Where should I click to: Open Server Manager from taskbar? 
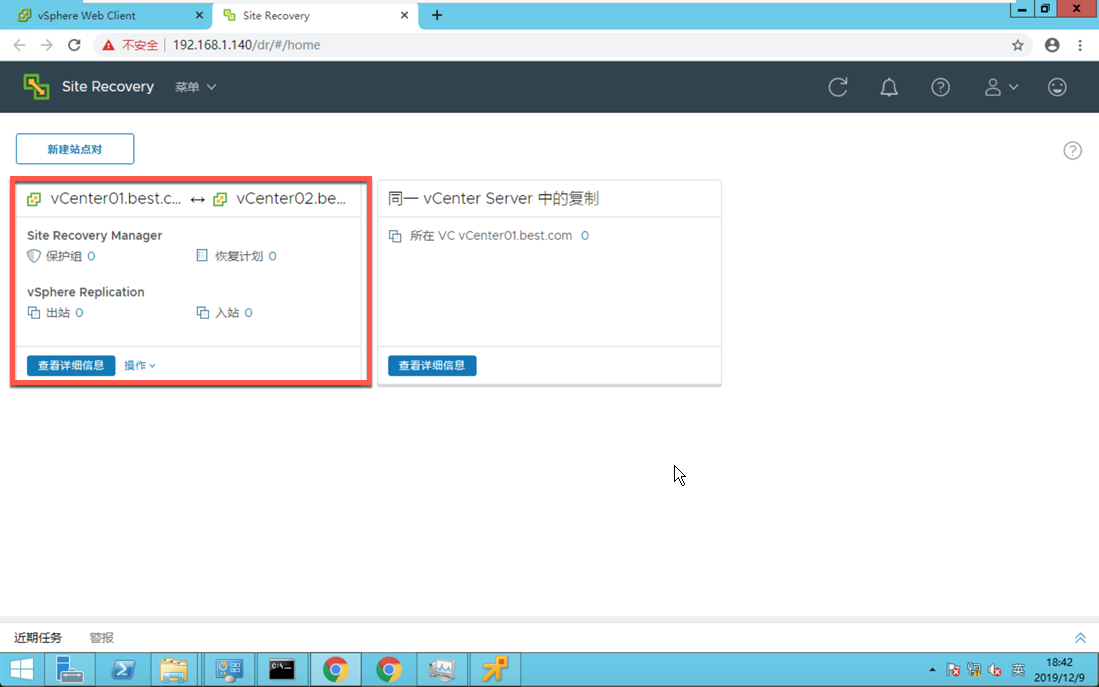(69, 669)
